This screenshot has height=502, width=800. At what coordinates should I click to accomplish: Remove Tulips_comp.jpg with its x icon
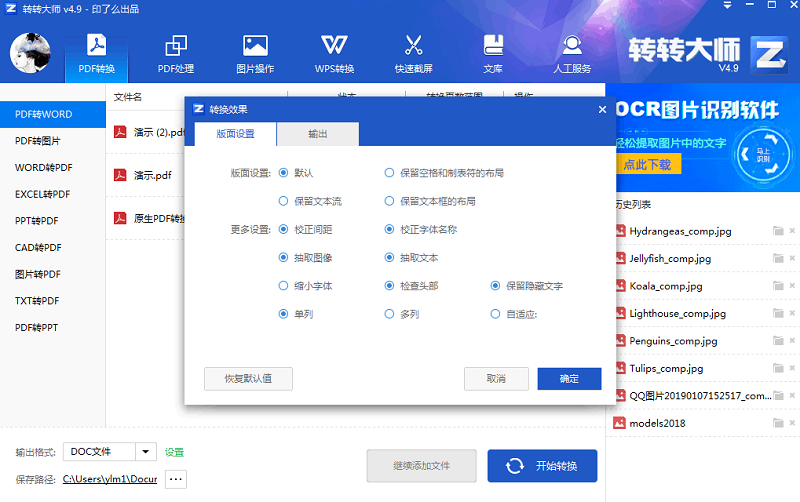792,368
